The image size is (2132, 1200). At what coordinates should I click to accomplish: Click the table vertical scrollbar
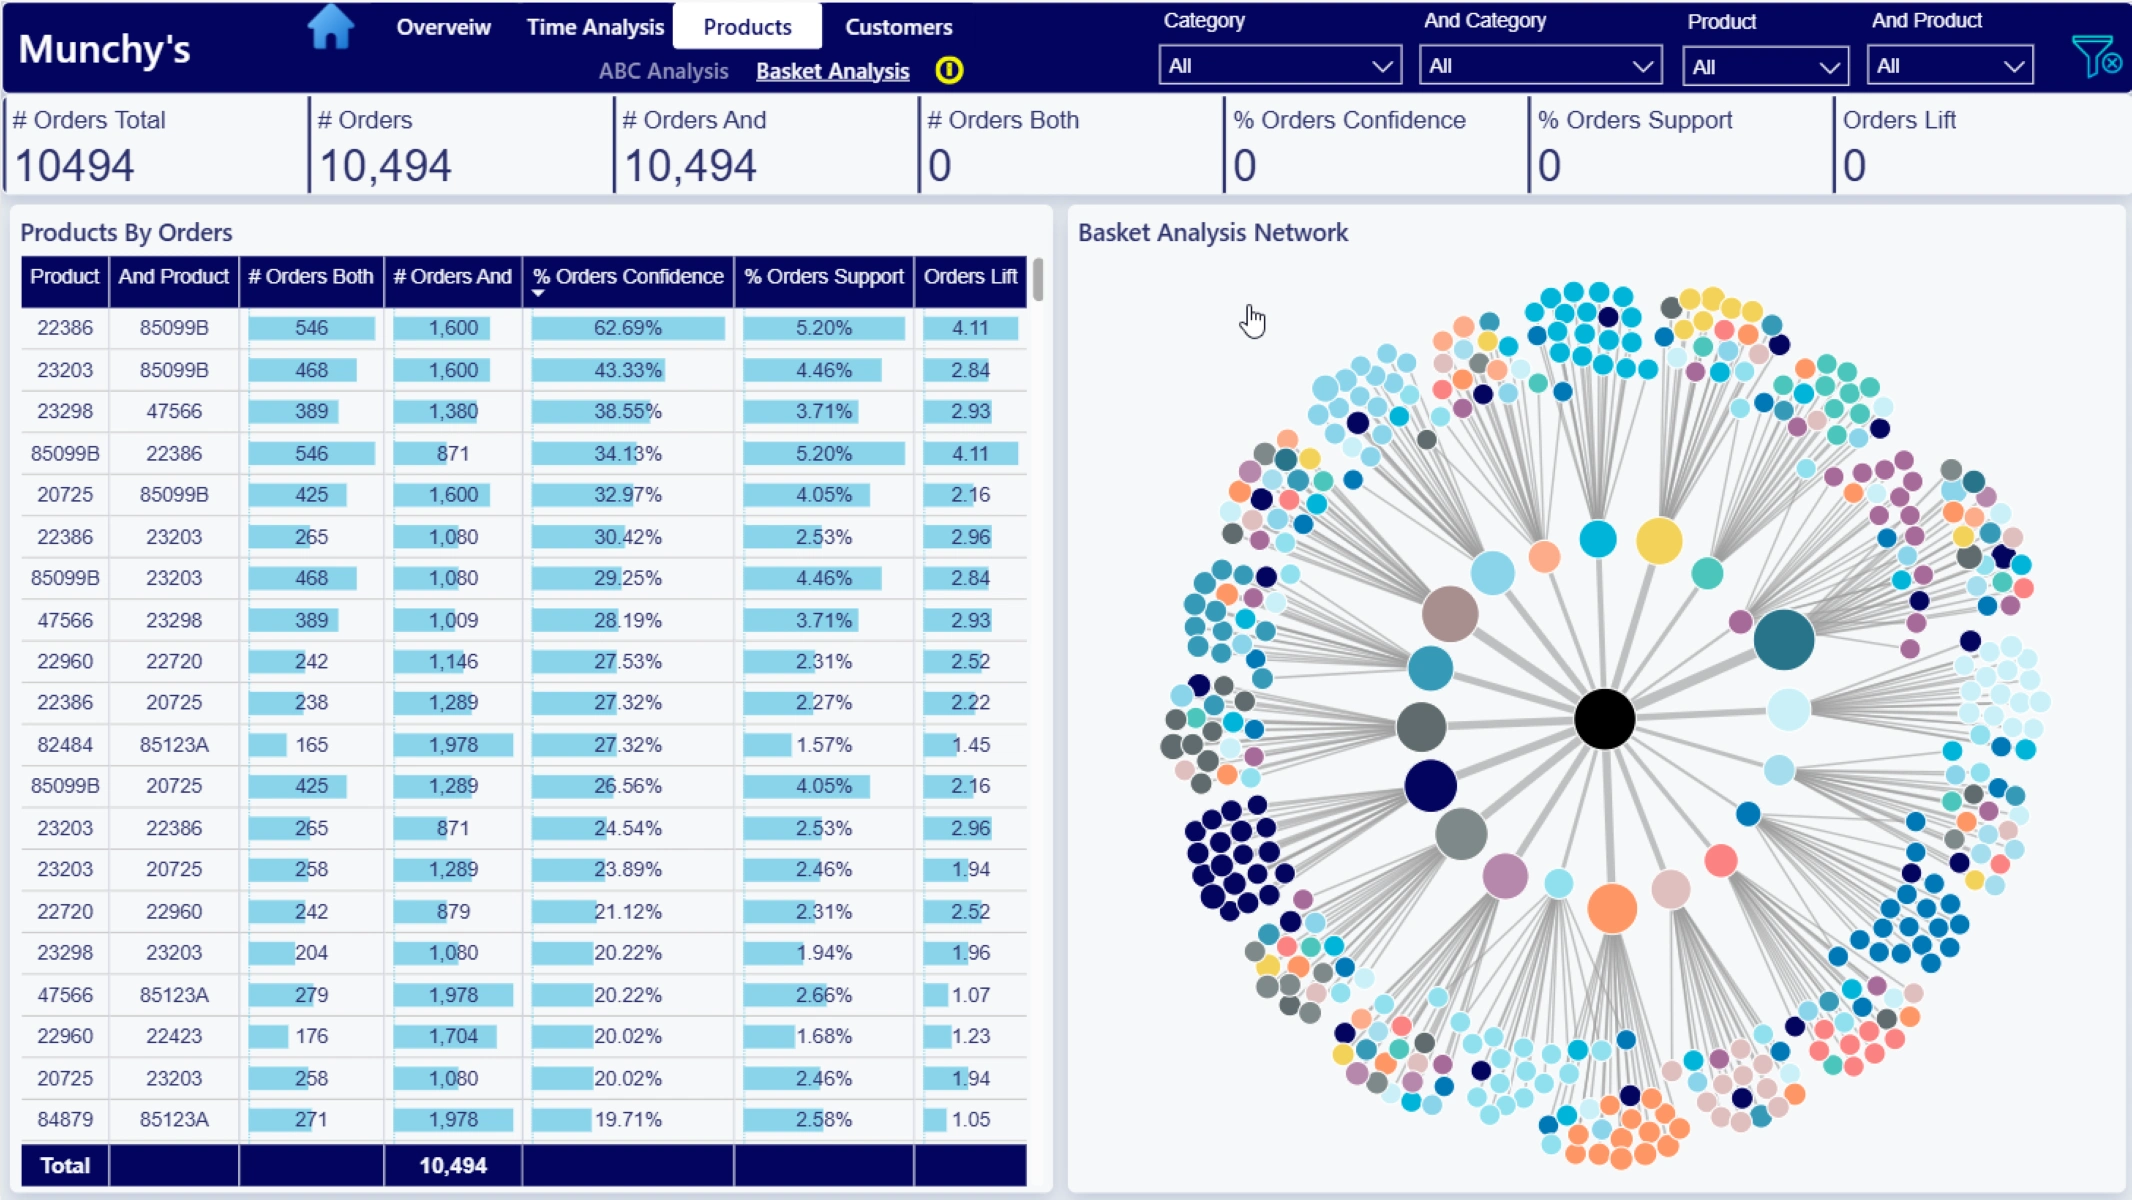(1039, 280)
